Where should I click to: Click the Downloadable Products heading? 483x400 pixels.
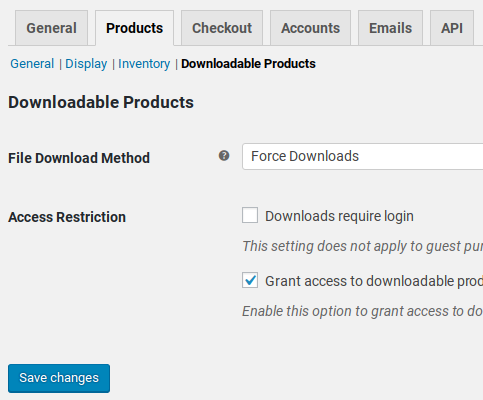pyautogui.click(x=101, y=102)
